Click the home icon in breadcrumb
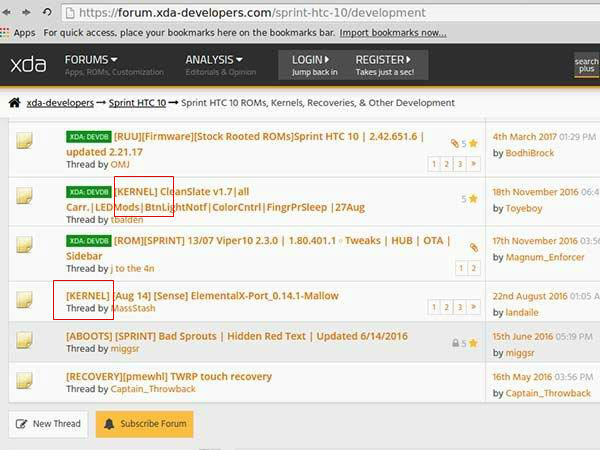Viewport: 600px width, 450px height. [14, 103]
